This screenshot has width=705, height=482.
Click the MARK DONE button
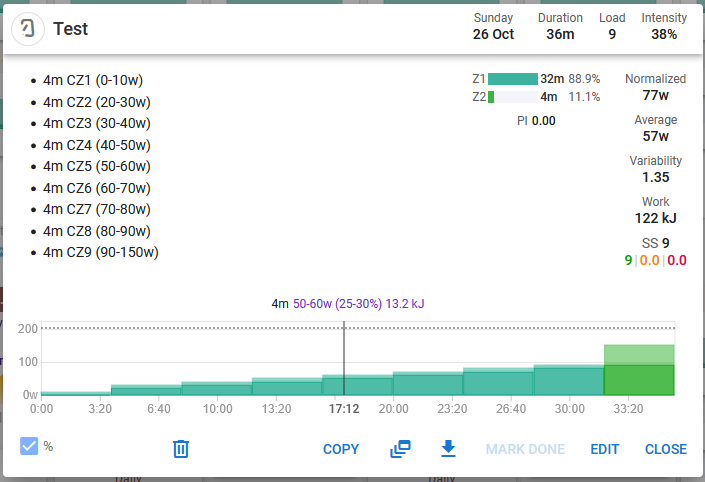525,449
